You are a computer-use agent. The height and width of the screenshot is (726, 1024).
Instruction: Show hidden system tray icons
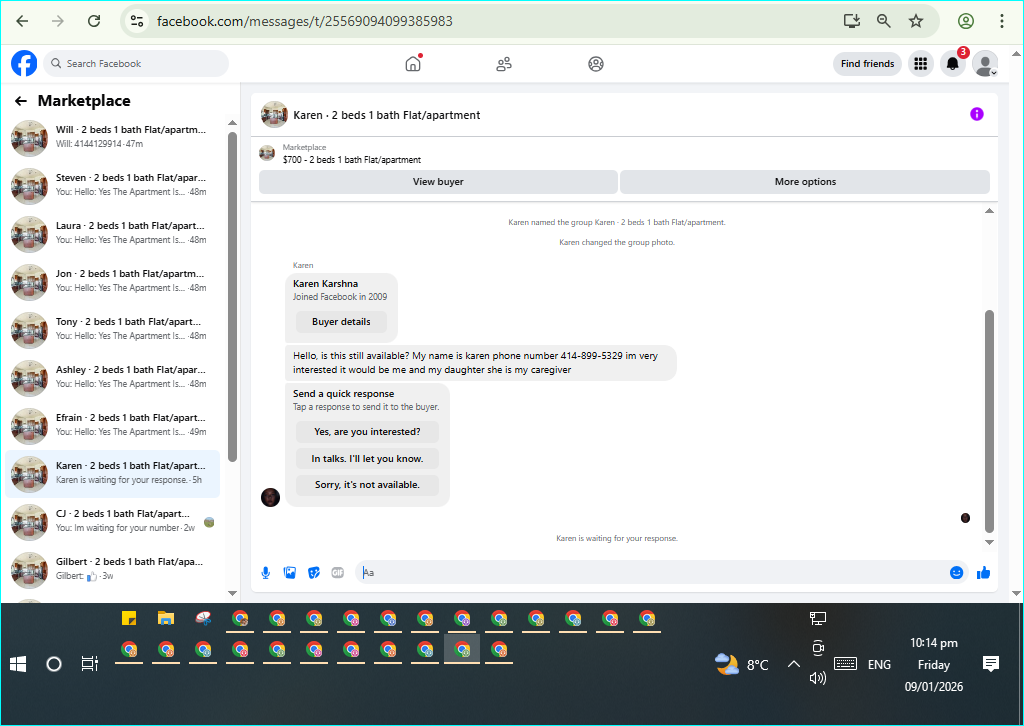point(793,664)
